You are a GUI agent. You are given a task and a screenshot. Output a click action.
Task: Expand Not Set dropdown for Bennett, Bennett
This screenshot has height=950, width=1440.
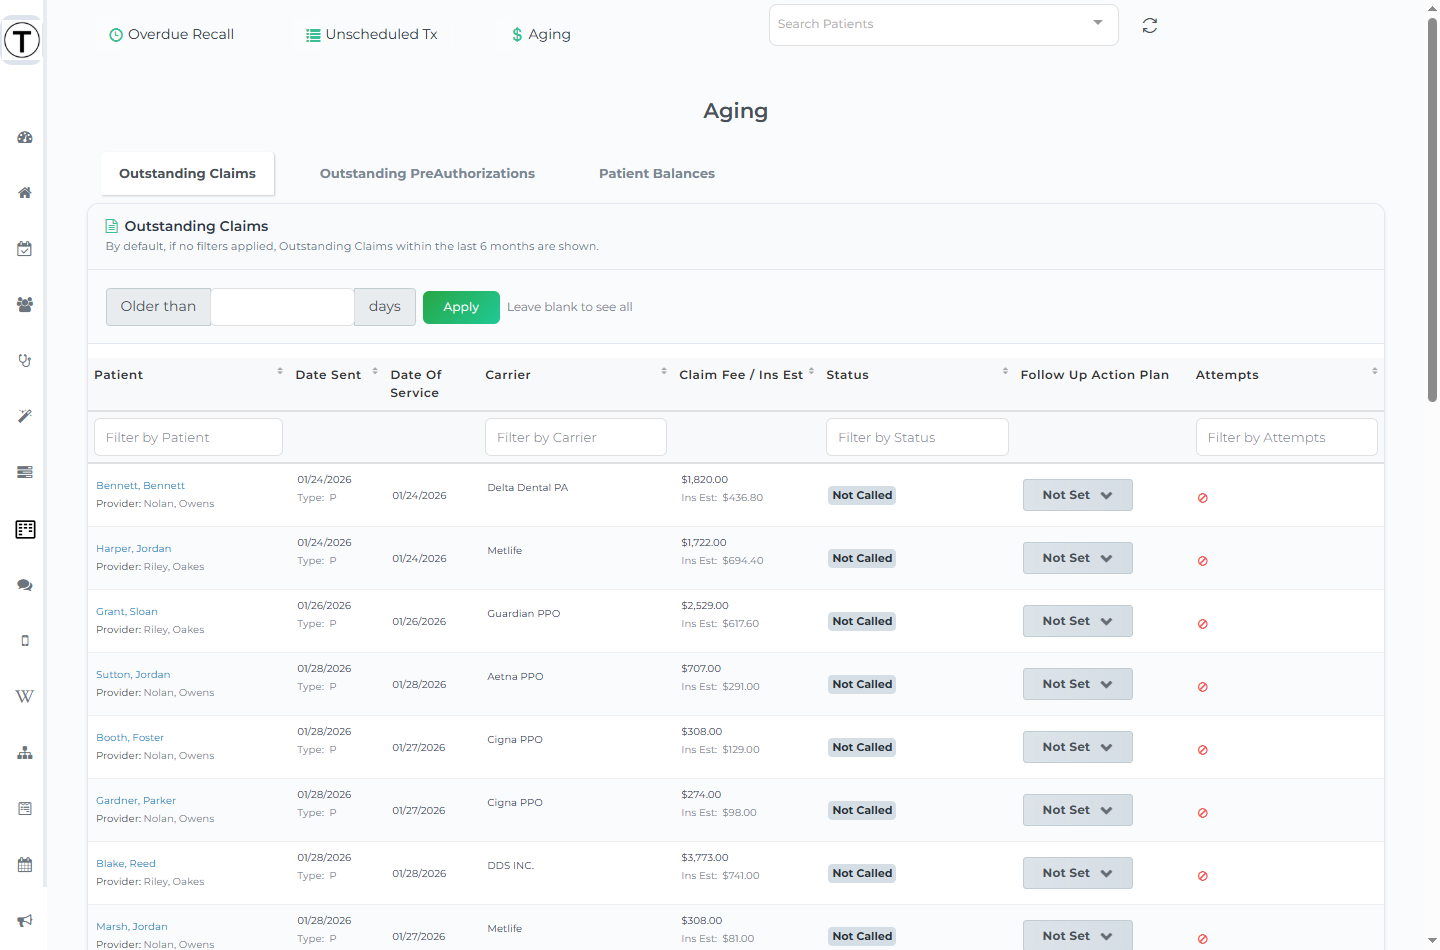pos(1077,495)
